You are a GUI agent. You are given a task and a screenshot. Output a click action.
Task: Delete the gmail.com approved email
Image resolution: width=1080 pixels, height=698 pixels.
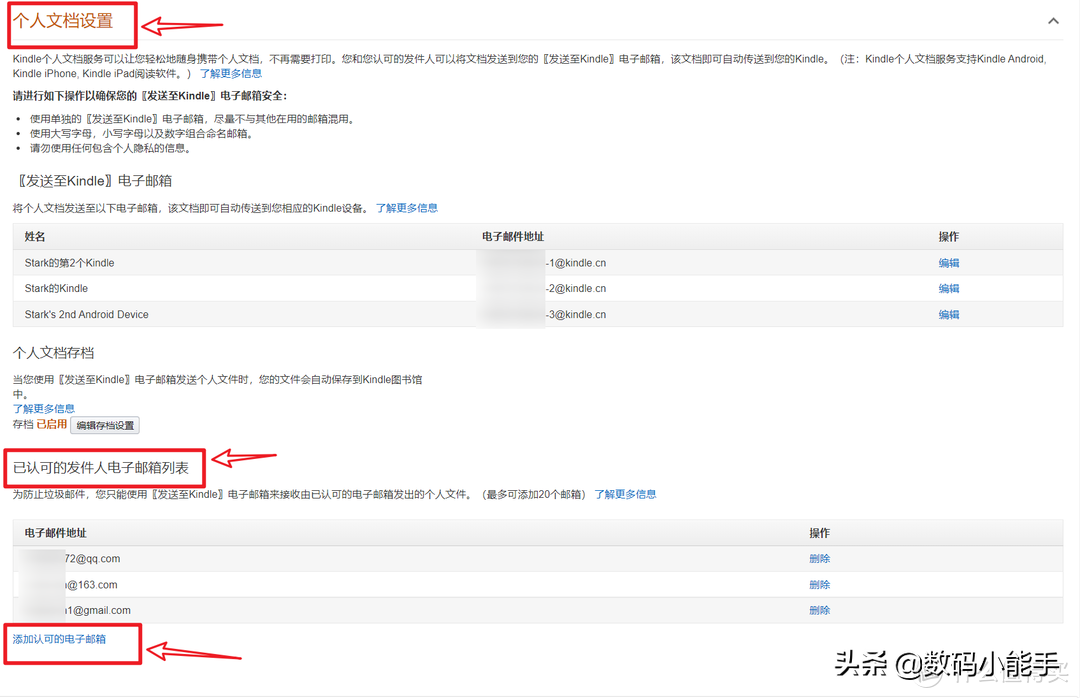pyautogui.click(x=820, y=610)
